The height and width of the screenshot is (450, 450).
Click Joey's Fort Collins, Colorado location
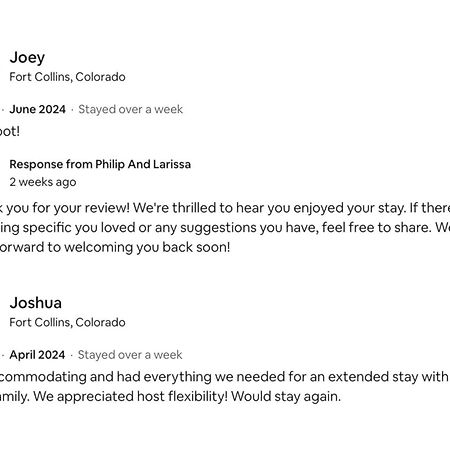[x=67, y=77]
